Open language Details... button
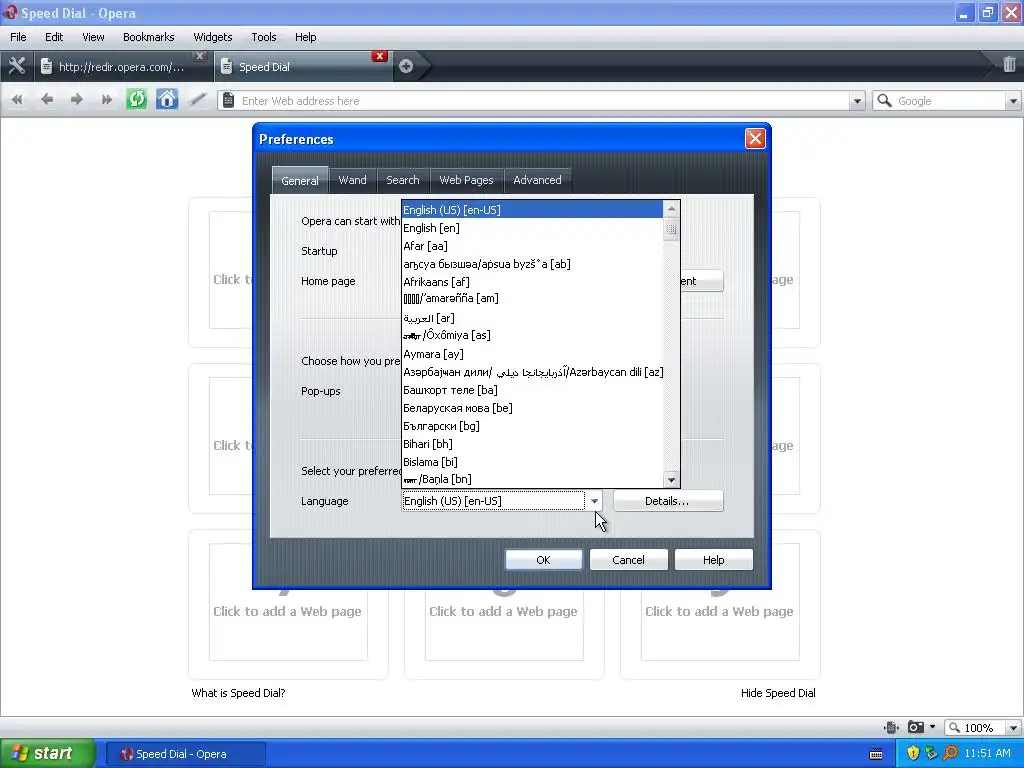1024x768 pixels. 667,501
